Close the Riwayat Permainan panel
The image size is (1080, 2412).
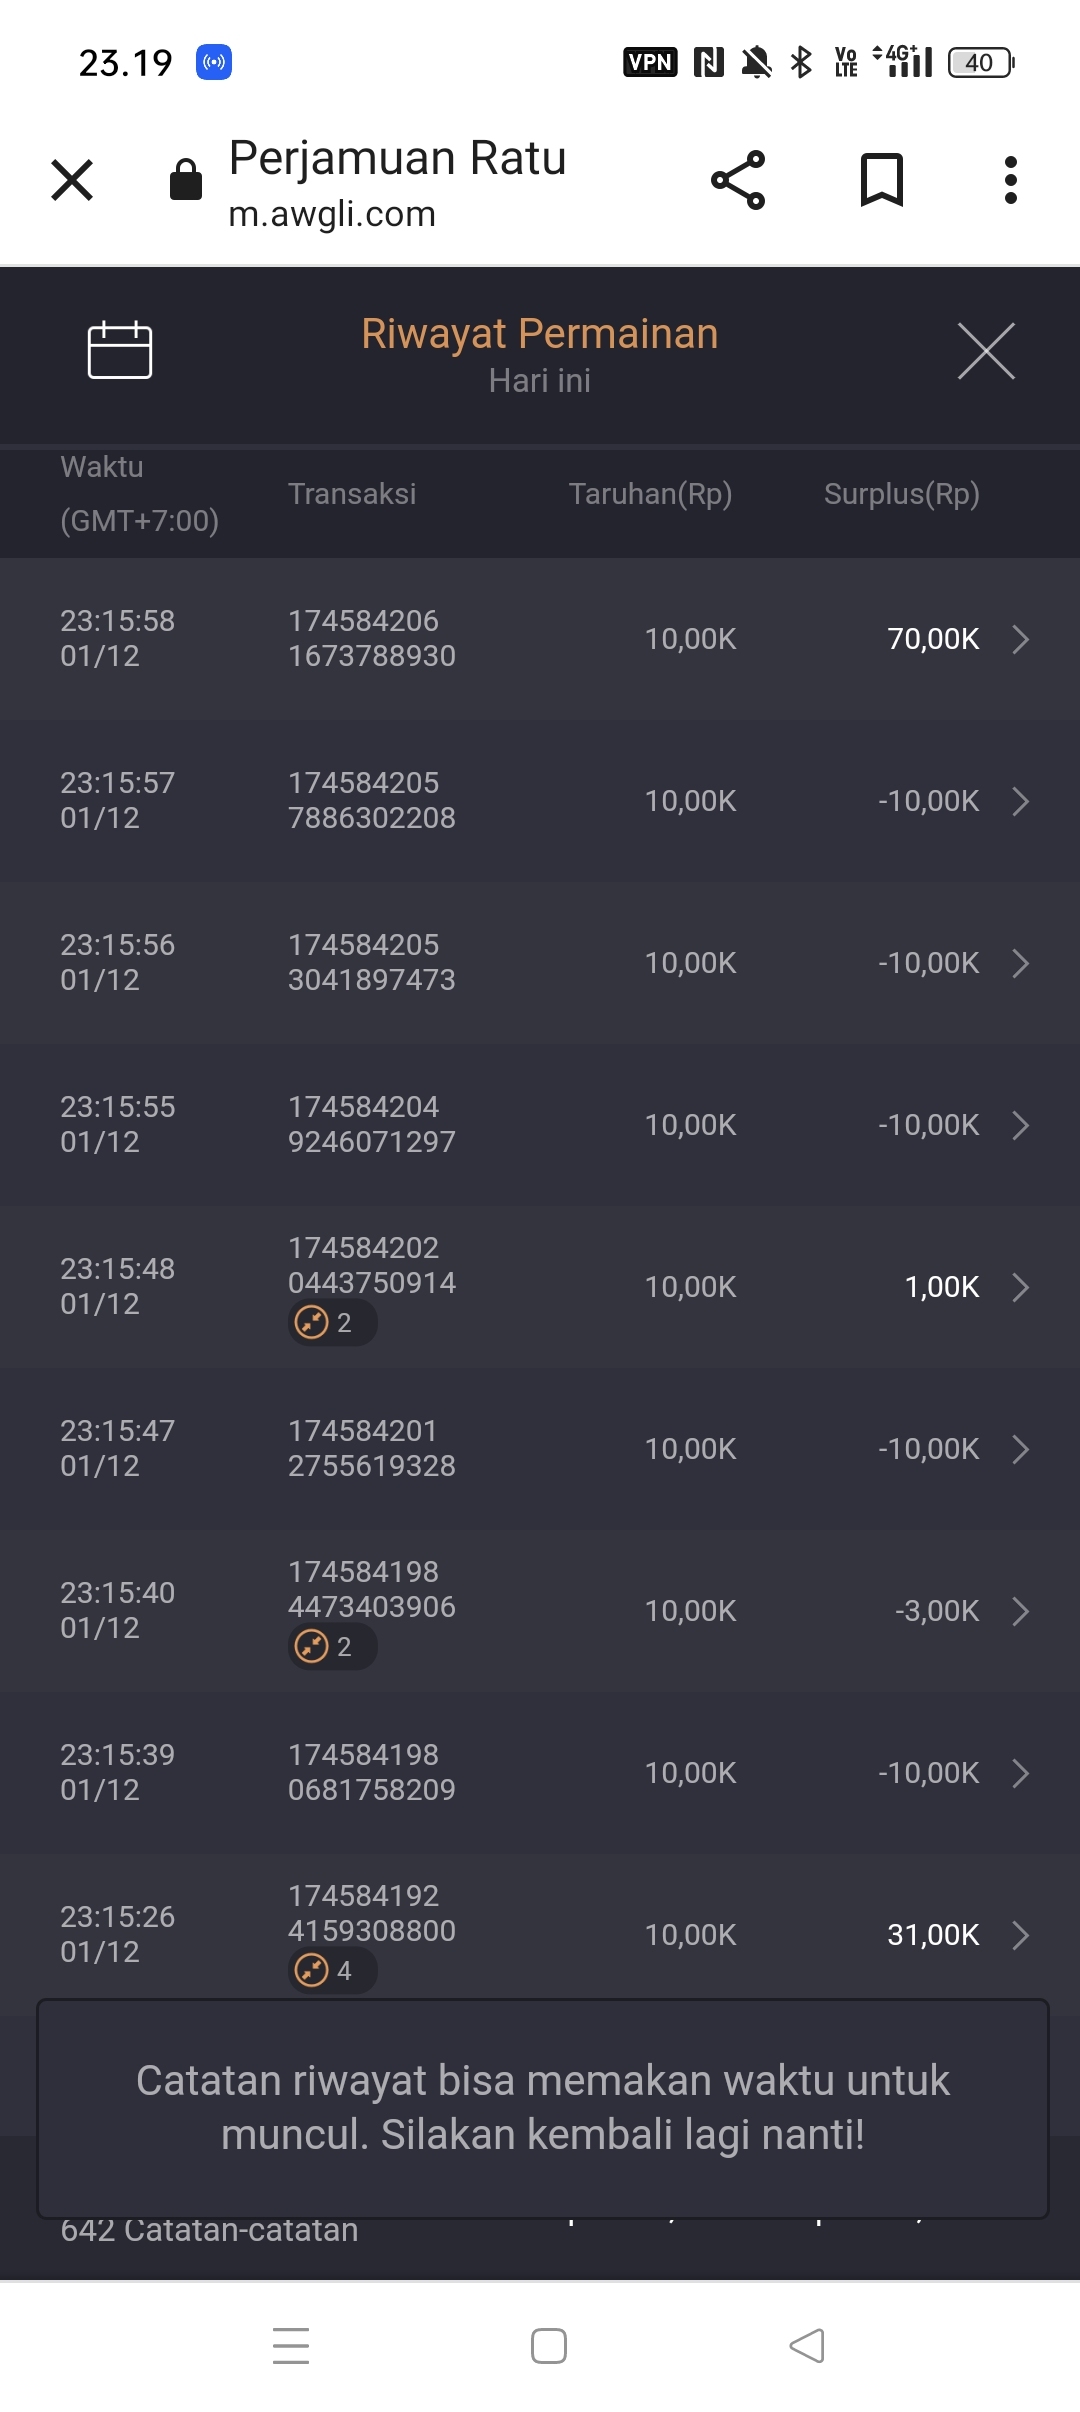(986, 351)
